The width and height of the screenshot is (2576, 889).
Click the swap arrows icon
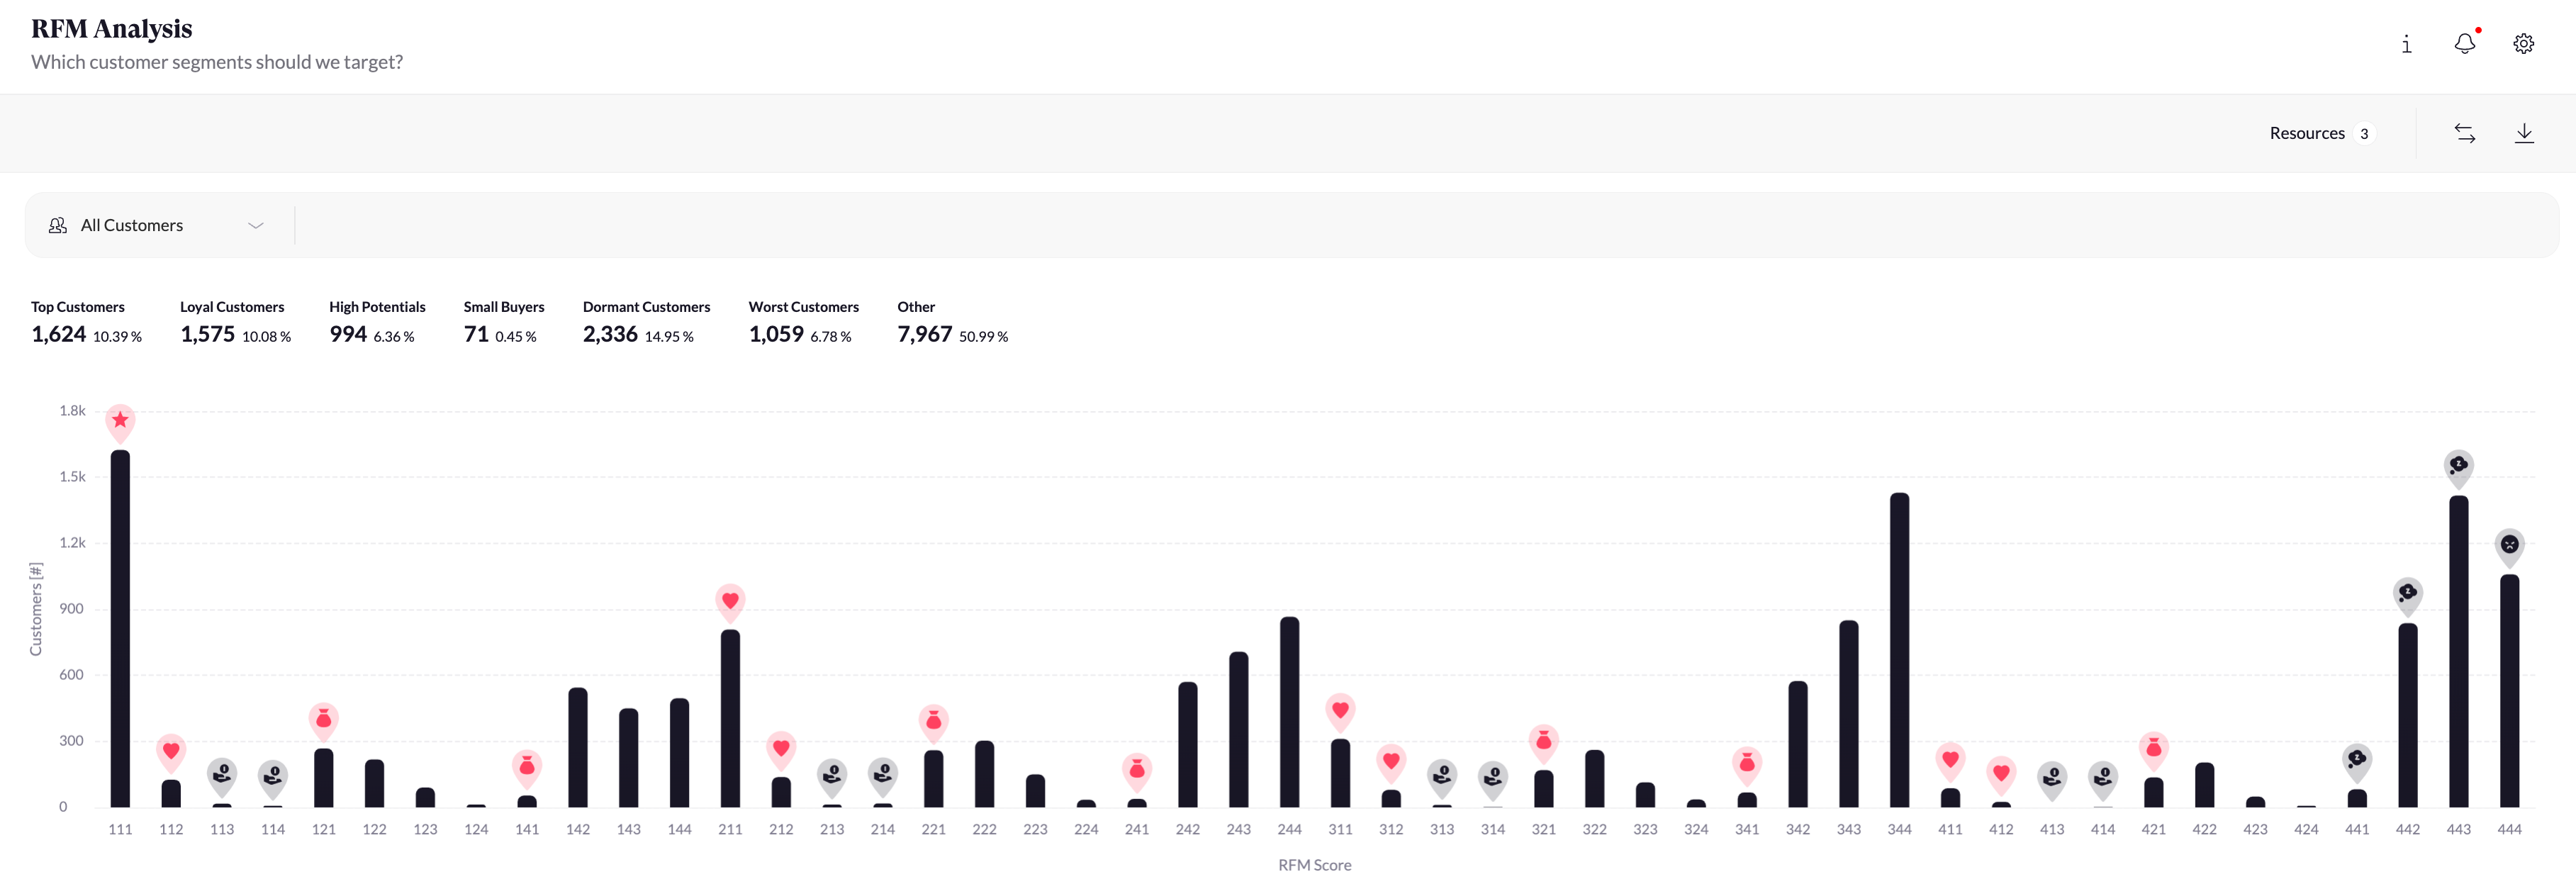tap(2465, 133)
